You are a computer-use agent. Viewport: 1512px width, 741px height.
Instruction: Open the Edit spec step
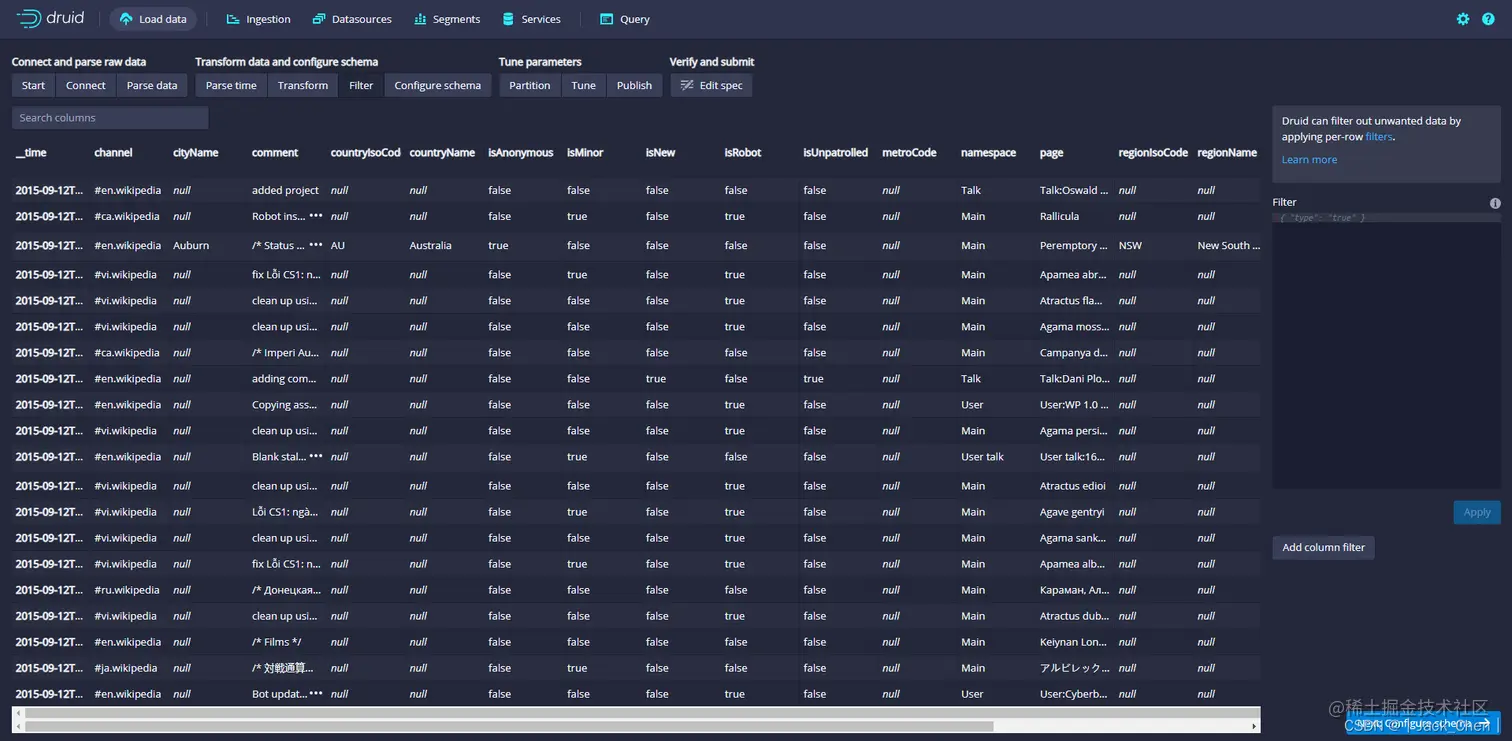(711, 86)
